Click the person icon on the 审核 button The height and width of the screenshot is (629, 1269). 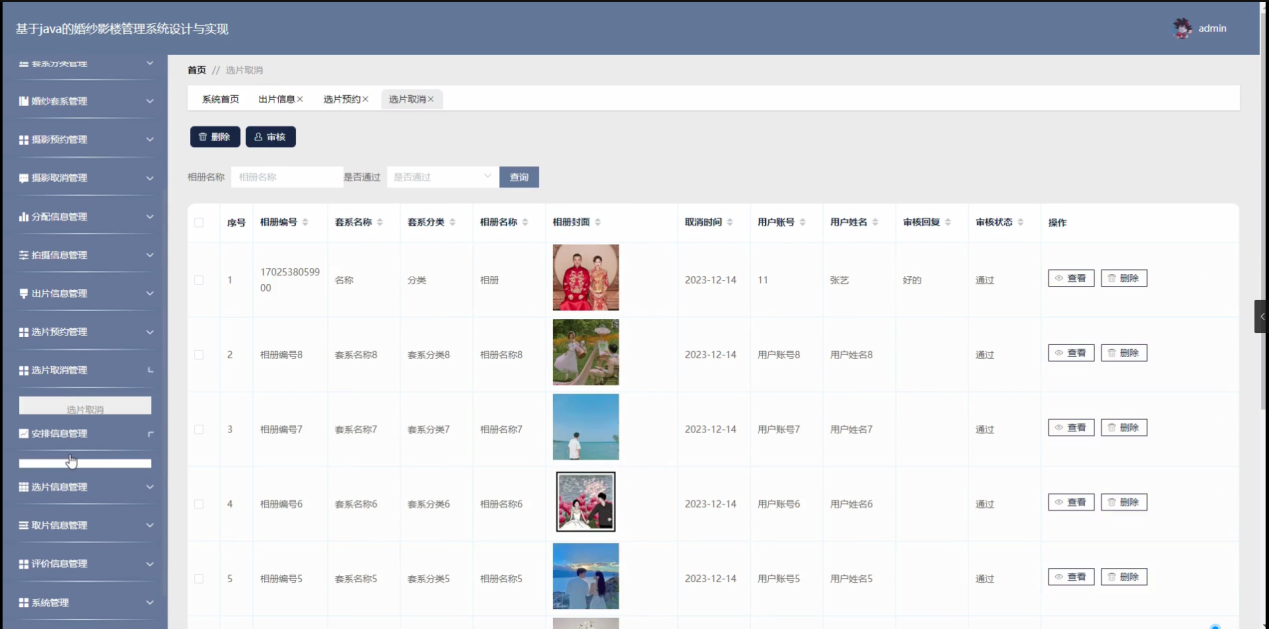259,136
